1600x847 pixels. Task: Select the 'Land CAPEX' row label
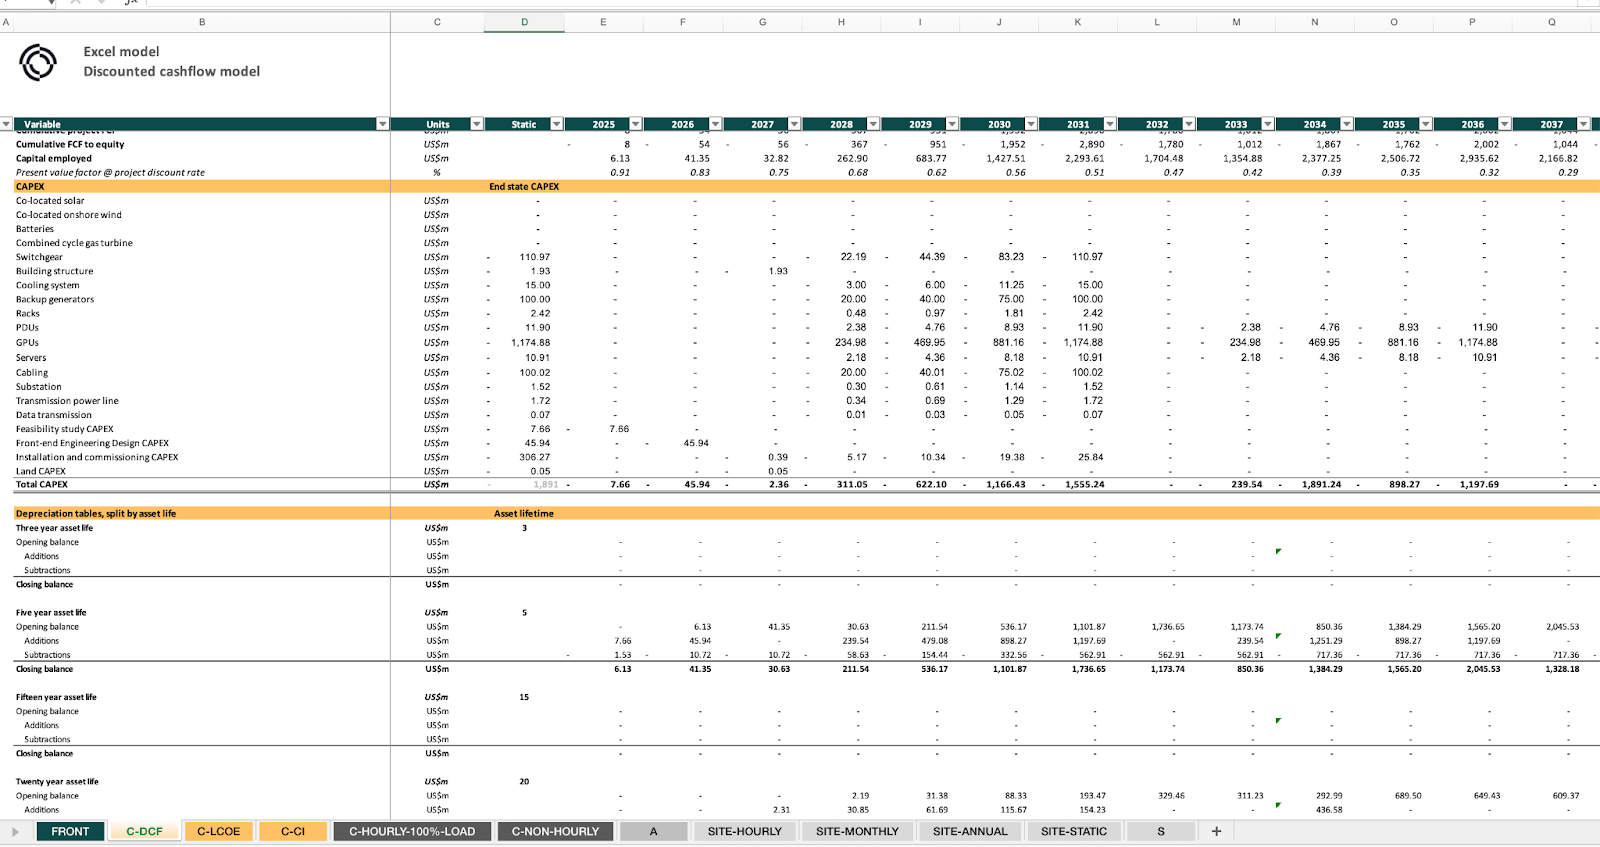pyautogui.click(x=41, y=471)
